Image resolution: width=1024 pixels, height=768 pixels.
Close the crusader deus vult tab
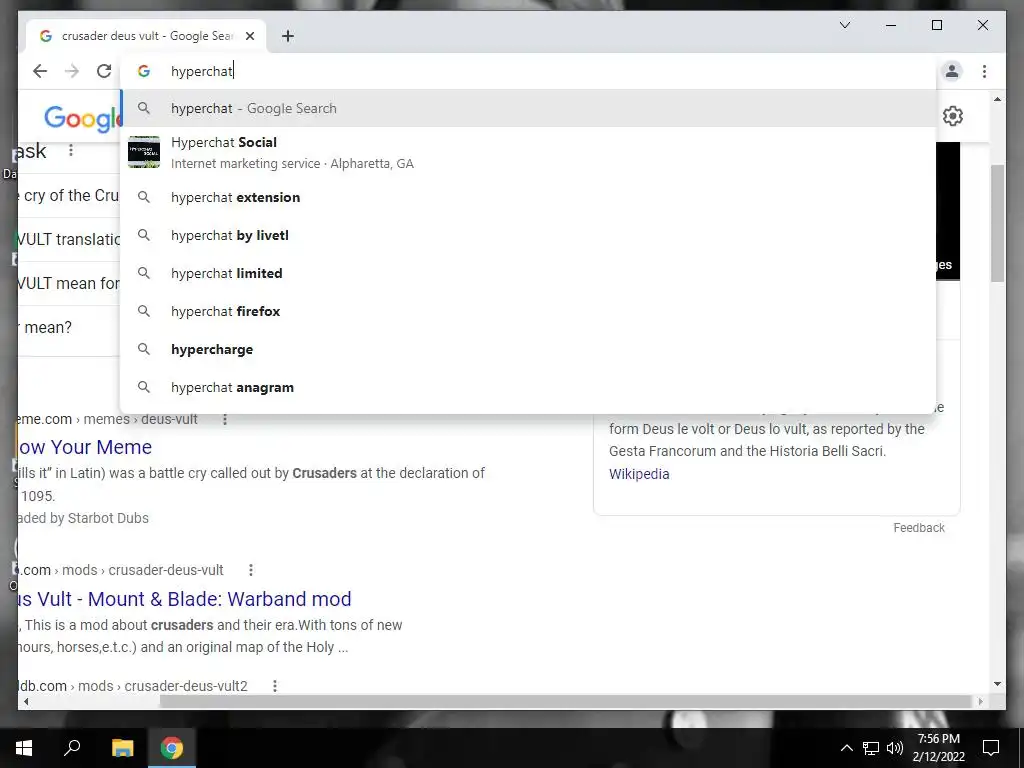pos(249,36)
